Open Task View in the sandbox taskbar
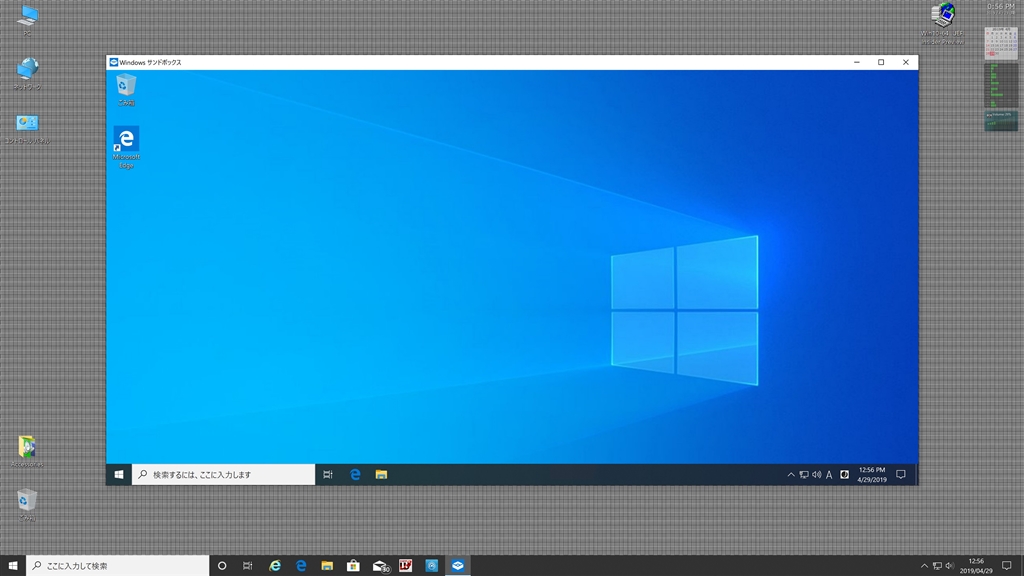 tap(328, 475)
